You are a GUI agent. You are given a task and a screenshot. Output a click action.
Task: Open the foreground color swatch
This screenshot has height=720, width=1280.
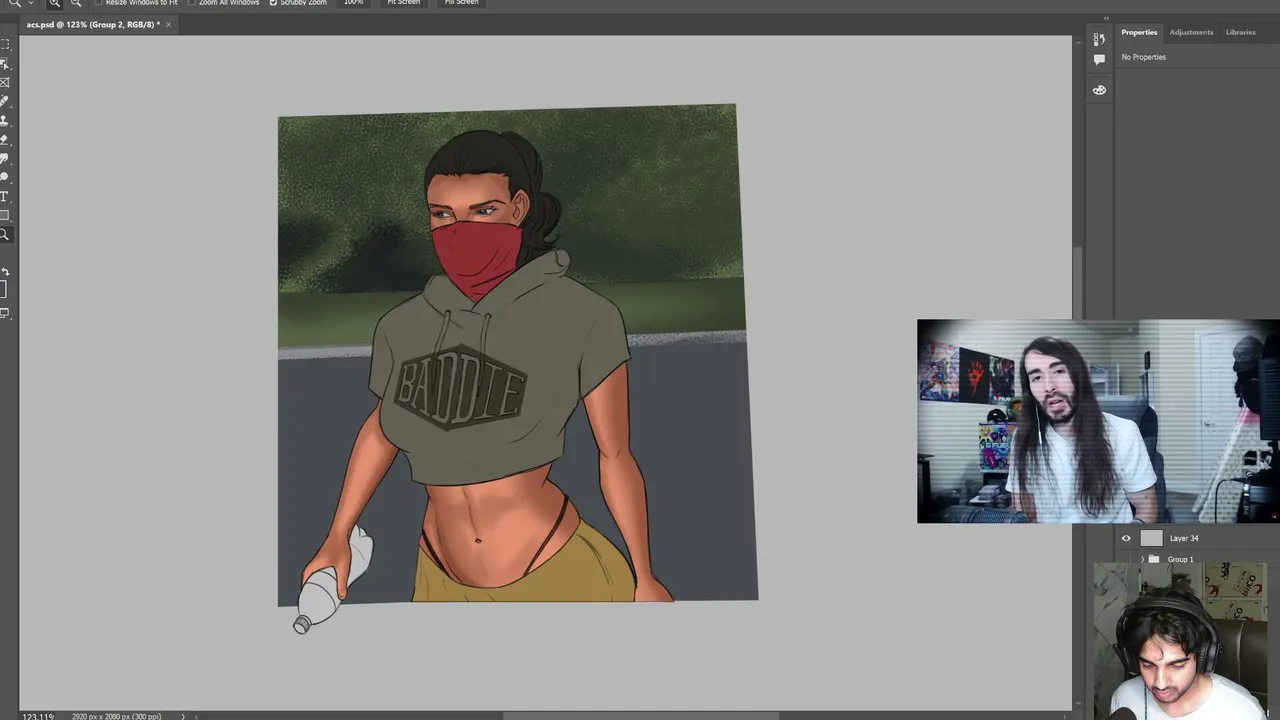3,289
